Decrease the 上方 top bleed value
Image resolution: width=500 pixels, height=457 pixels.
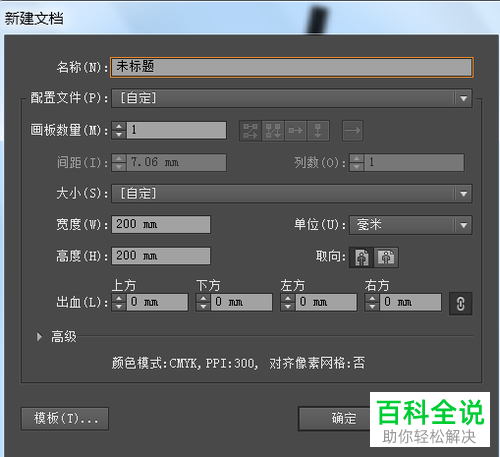[x=119, y=307]
